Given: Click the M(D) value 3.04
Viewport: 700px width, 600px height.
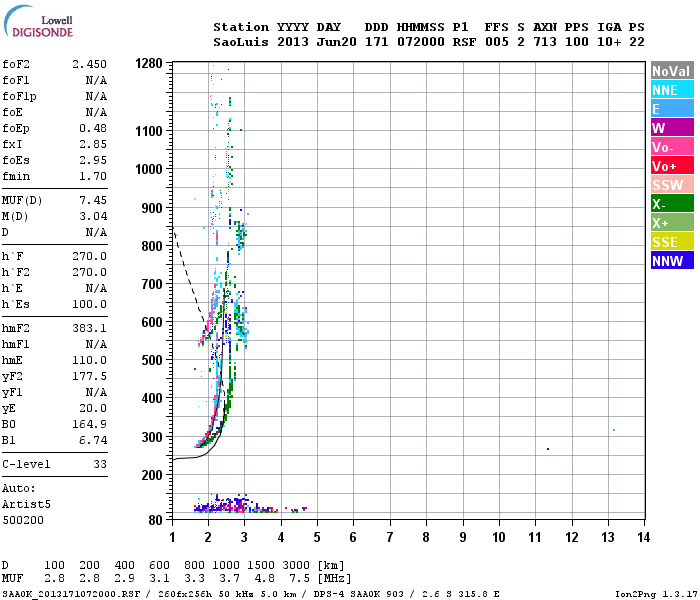Looking at the screenshot, I should (93, 216).
